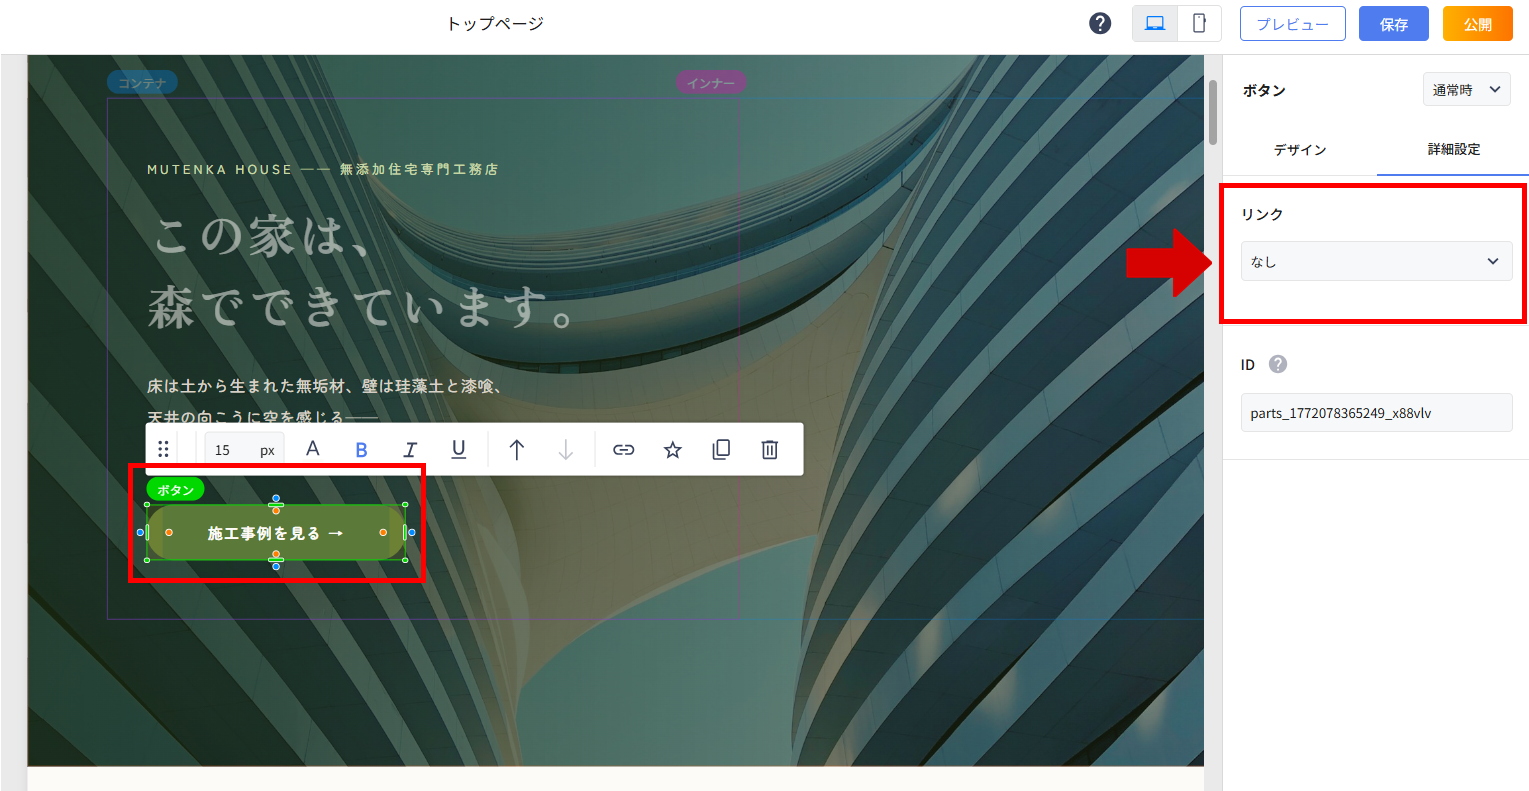
Task: Open the リンク dropdown showing なし
Action: pyautogui.click(x=1376, y=261)
